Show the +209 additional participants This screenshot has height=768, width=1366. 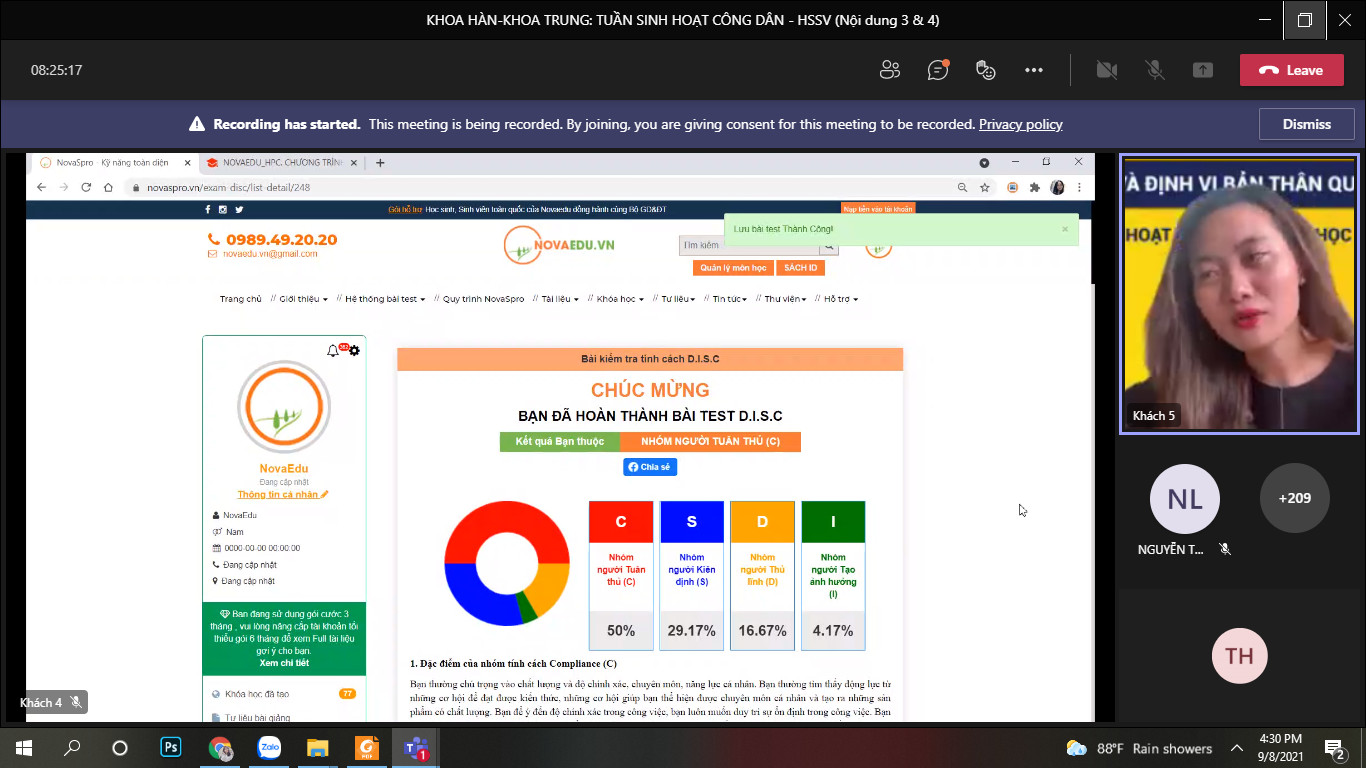point(1294,498)
